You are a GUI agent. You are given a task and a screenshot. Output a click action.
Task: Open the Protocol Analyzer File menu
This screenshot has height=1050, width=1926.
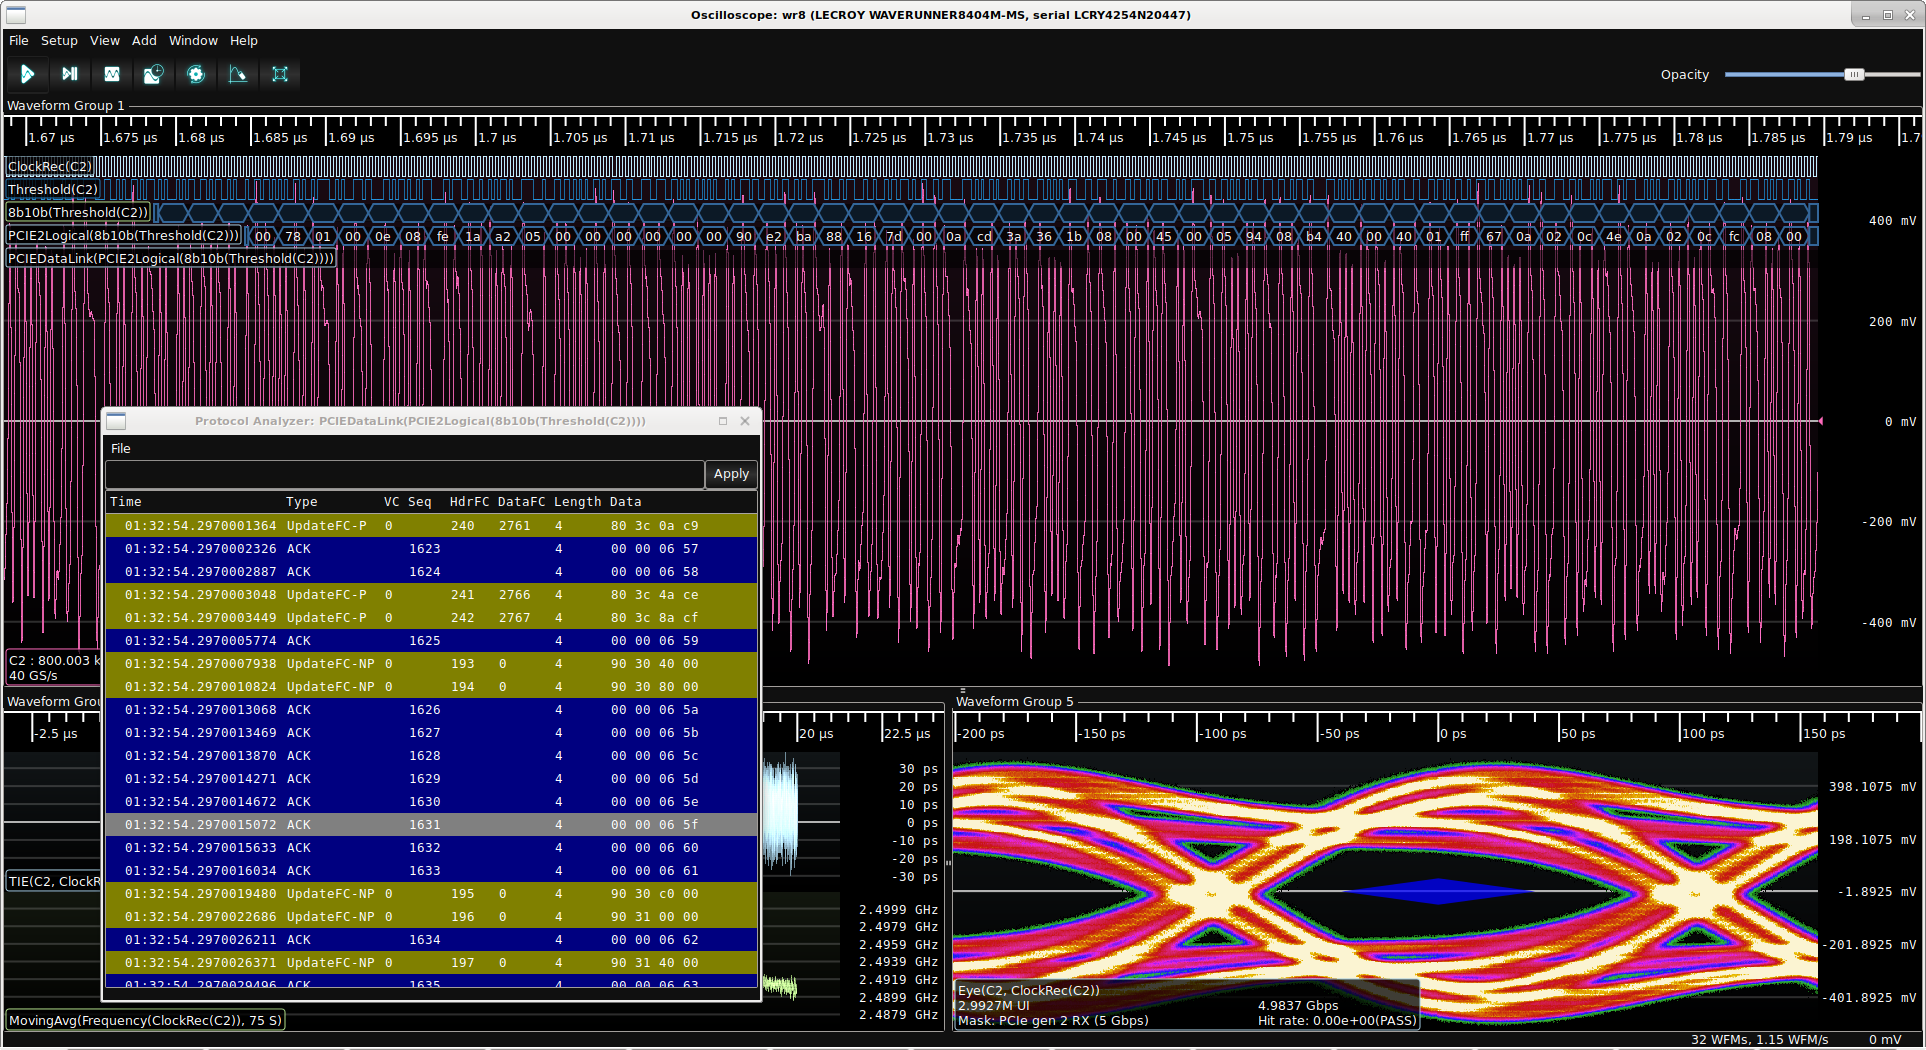pos(121,449)
